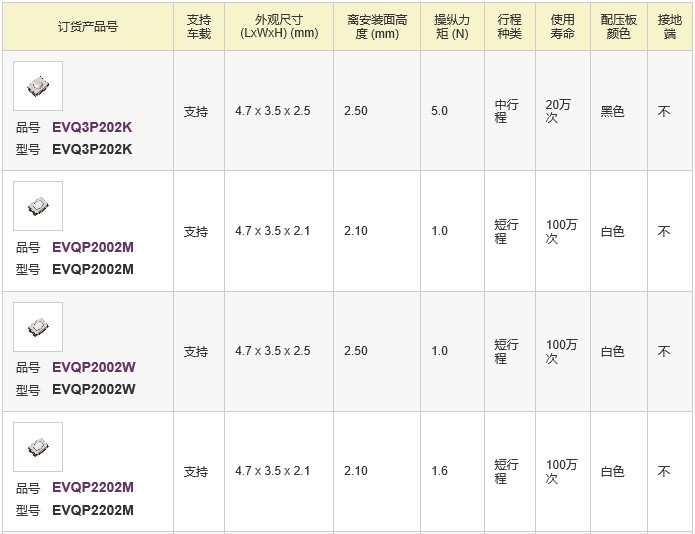This screenshot has width=695, height=534.
Task: Follow the purple EVQ3P202K product link
Action: [x=92, y=127]
